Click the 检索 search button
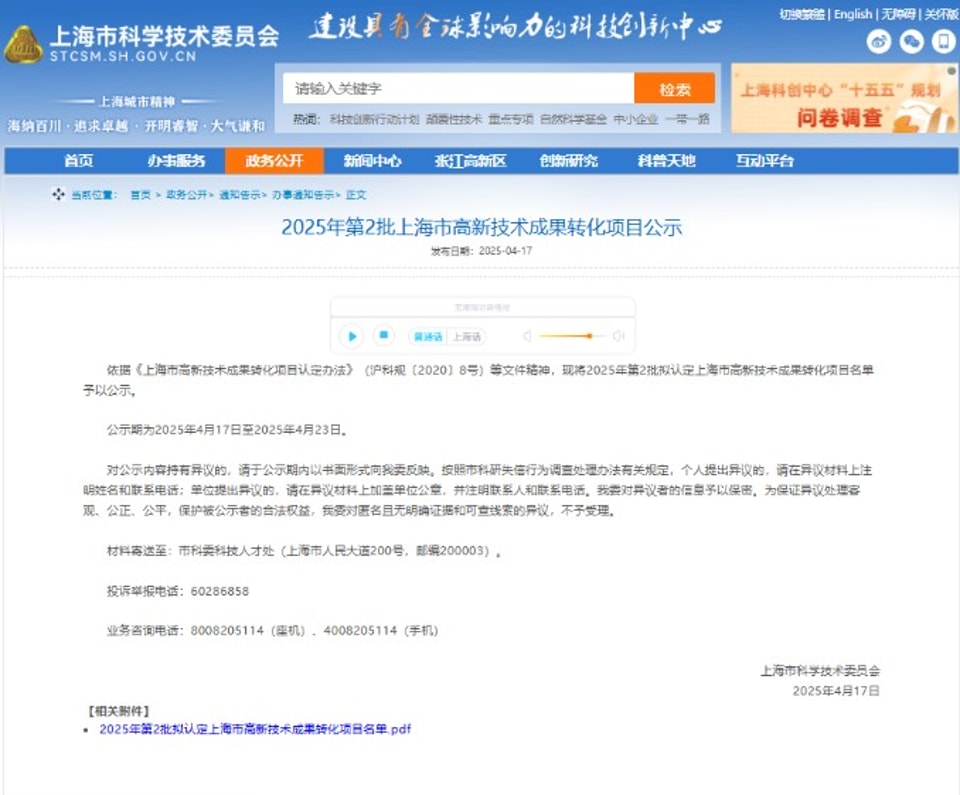Screen dimensions: 960x795 pyautogui.click(x=675, y=89)
